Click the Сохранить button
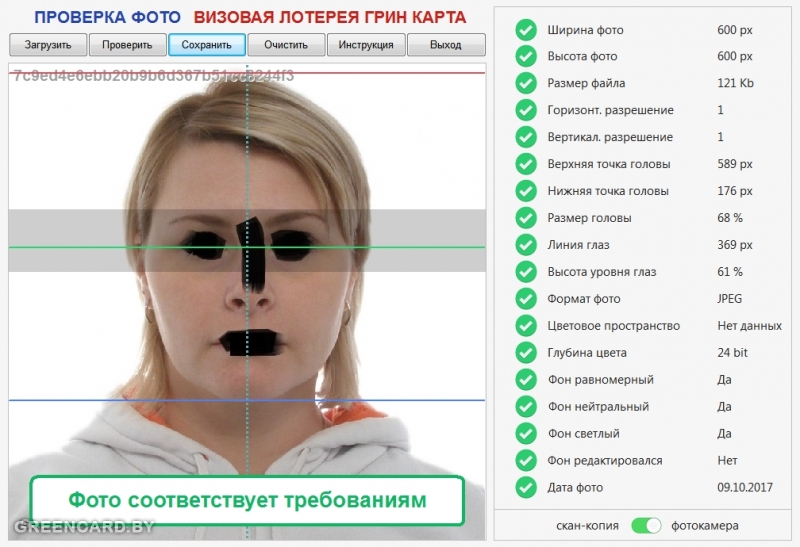The height and width of the screenshot is (547, 800). pyautogui.click(x=207, y=45)
